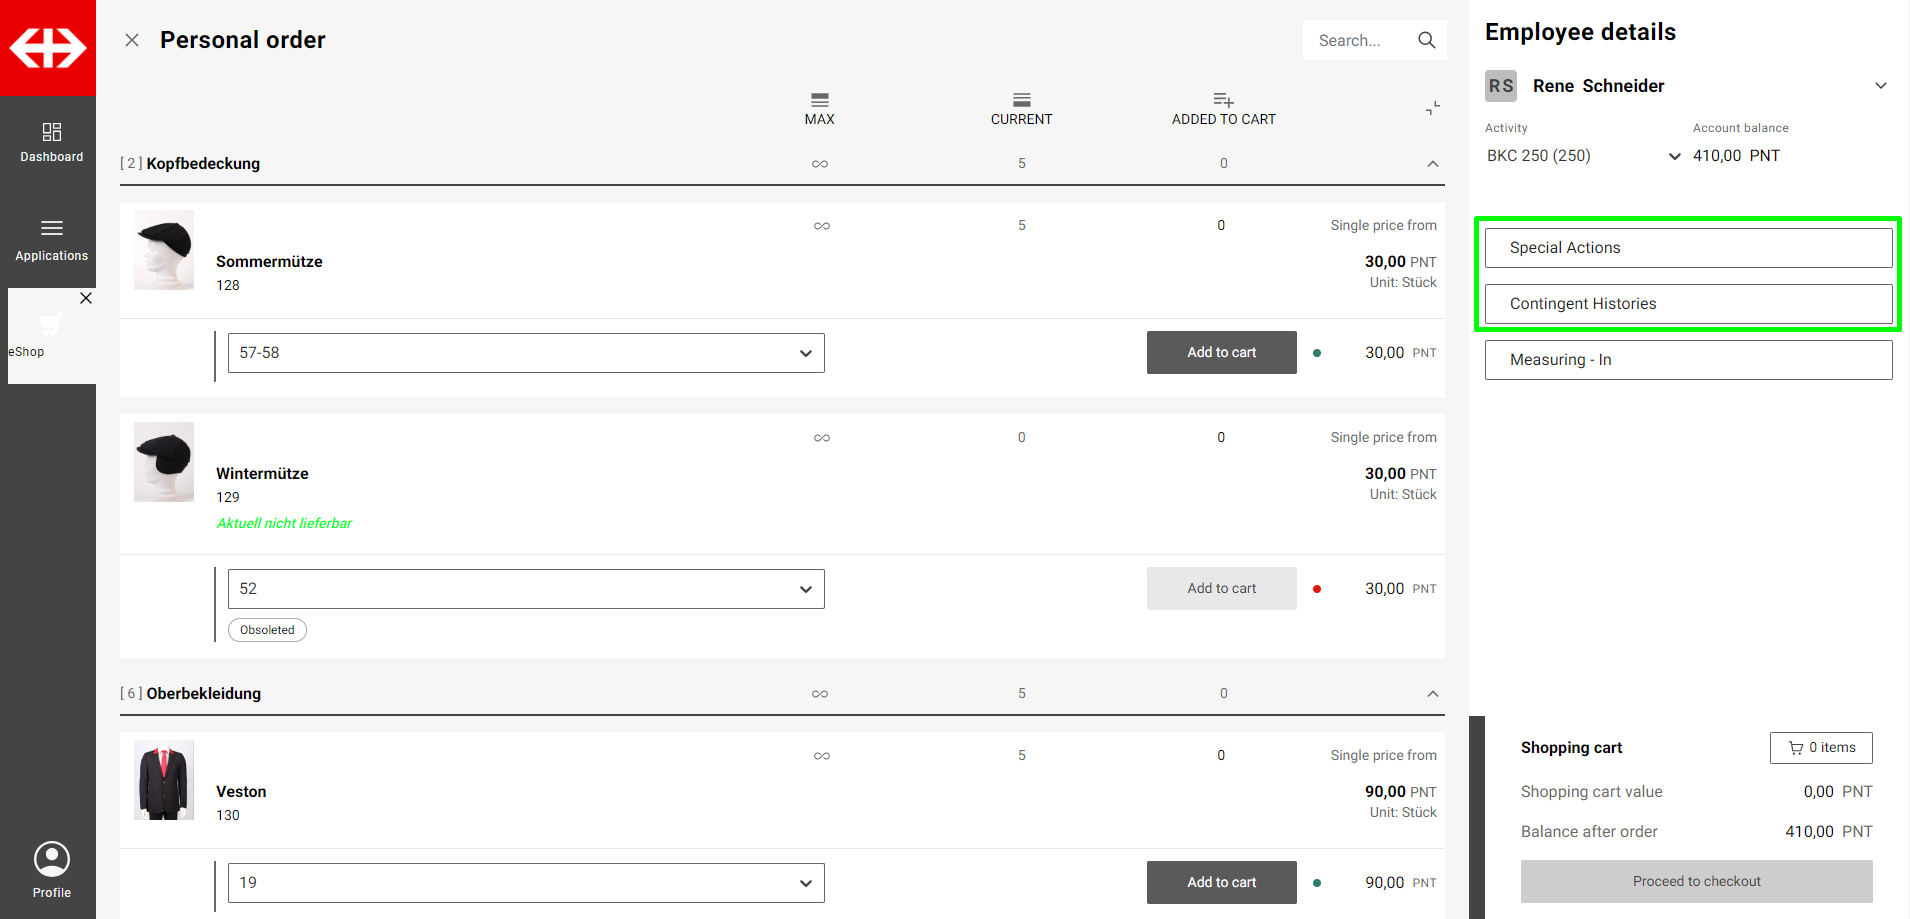1910x919 pixels.
Task: Expand the Rene Schneider employee details
Action: 1880,86
